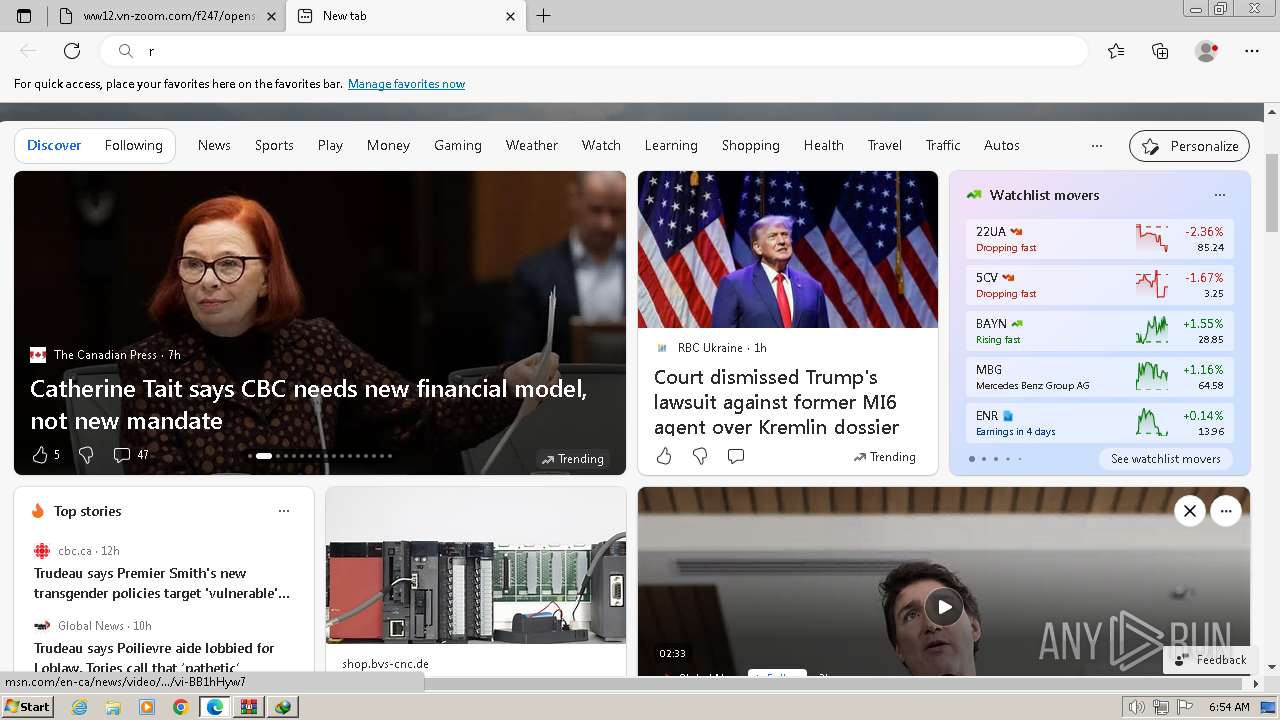The image size is (1280, 720).
Task: Click See watchlist movers button
Action: [x=1165, y=459]
